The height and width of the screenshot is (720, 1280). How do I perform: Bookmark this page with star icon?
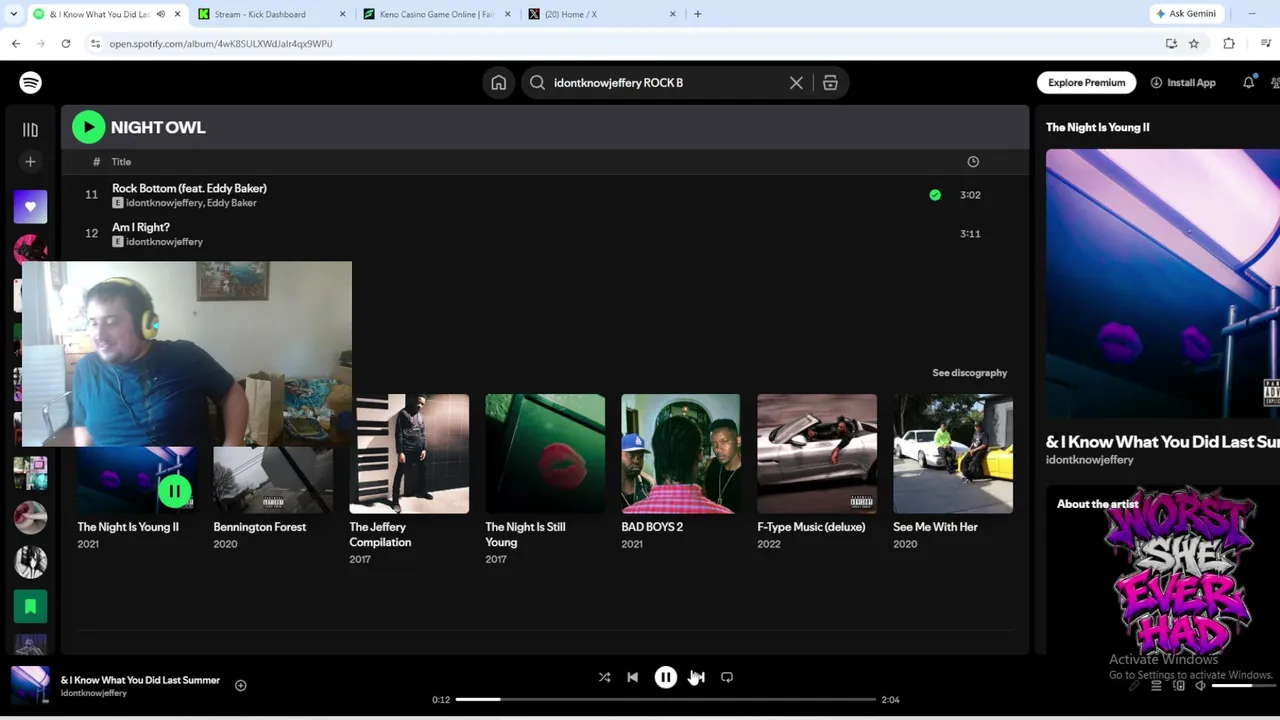coord(1193,44)
